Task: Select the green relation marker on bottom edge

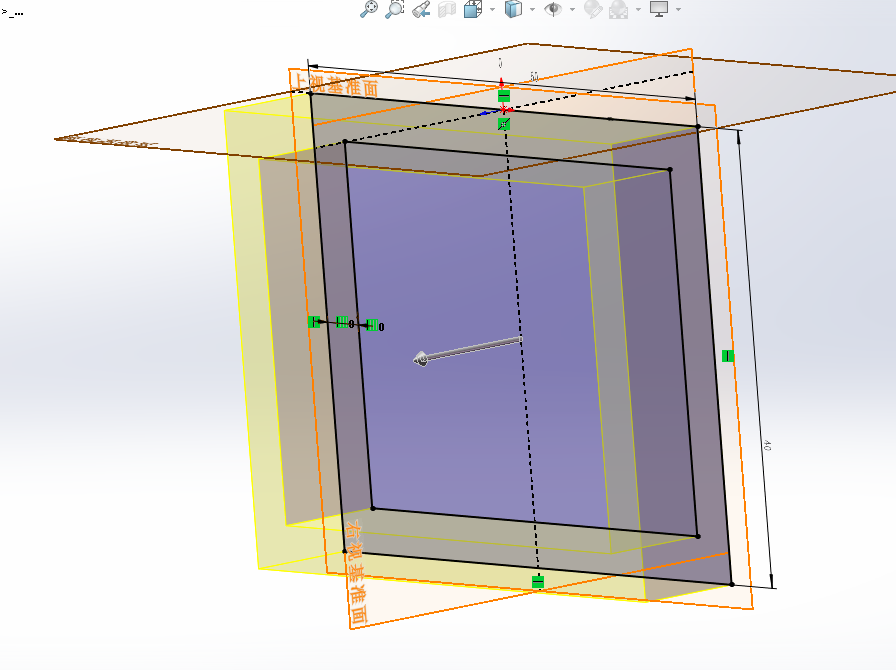Action: 538,581
